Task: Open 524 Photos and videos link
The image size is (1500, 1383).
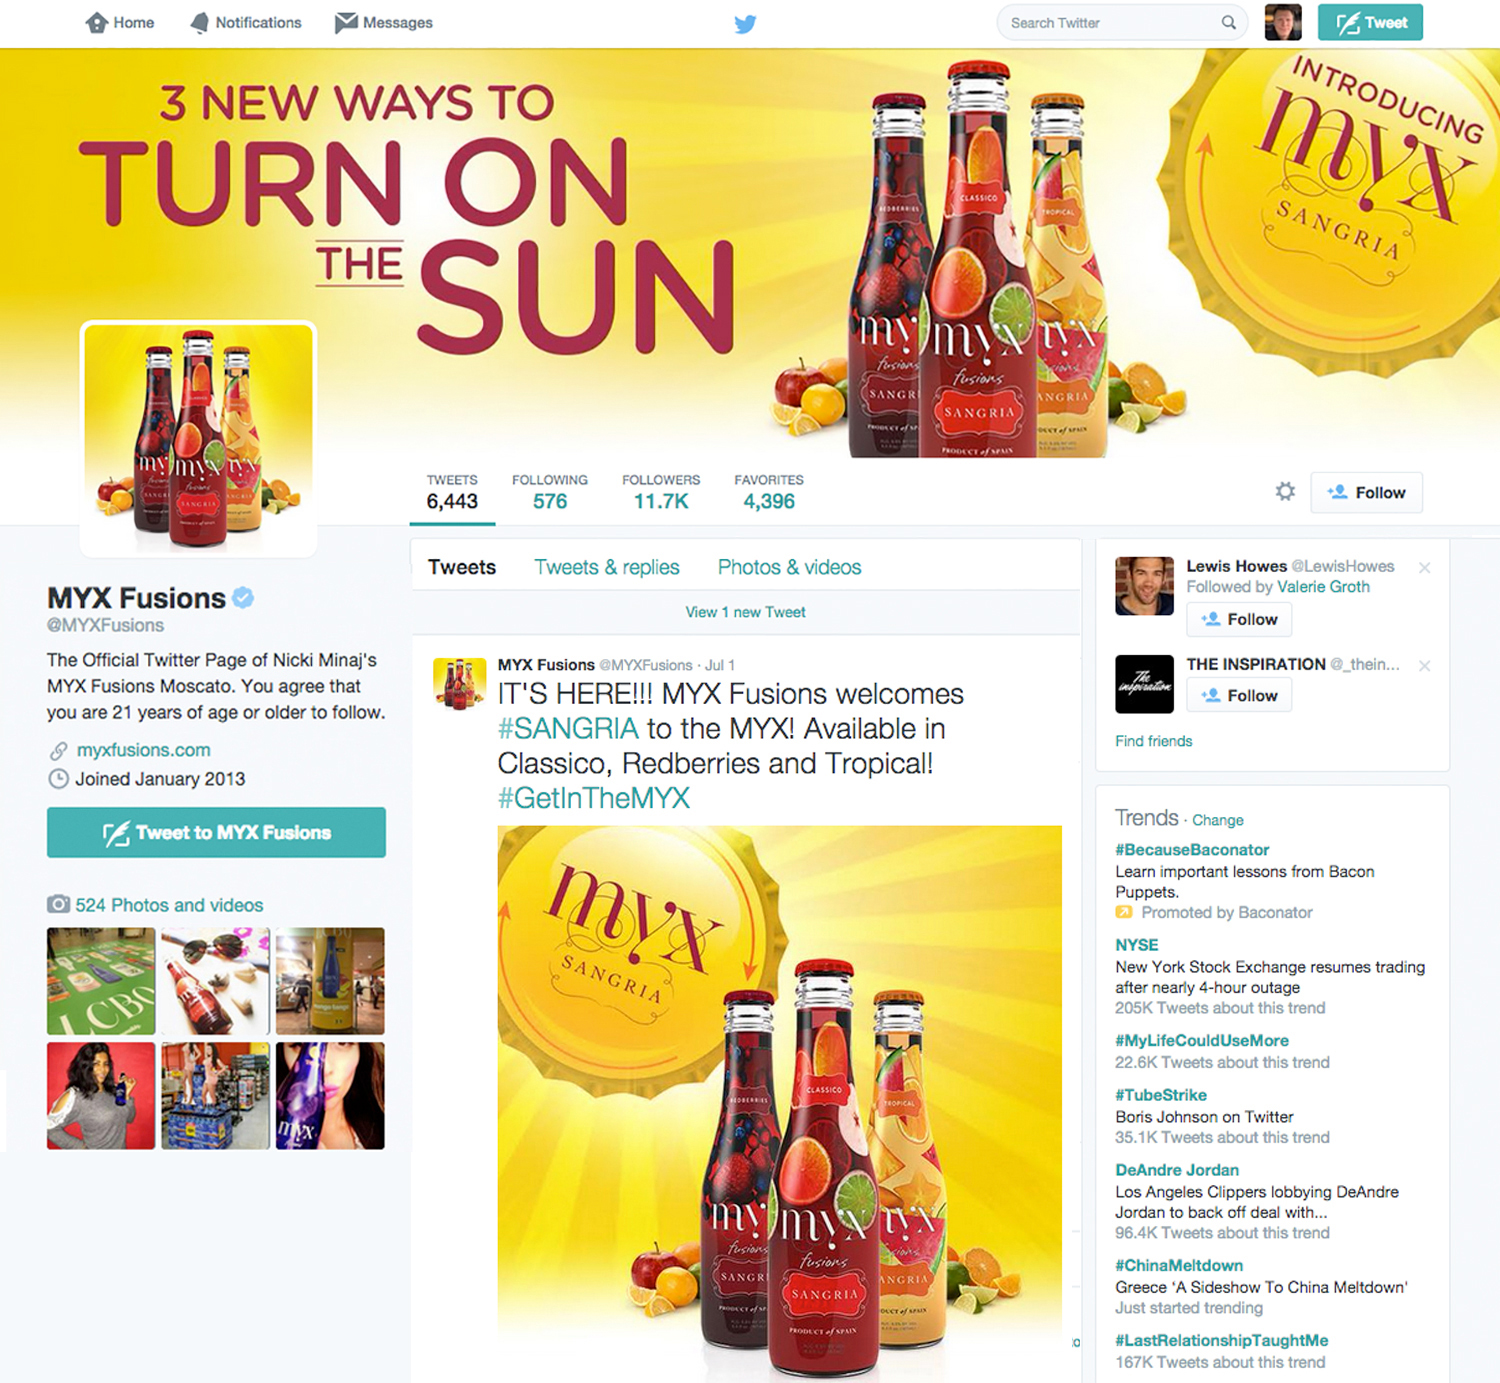Action: 169,905
